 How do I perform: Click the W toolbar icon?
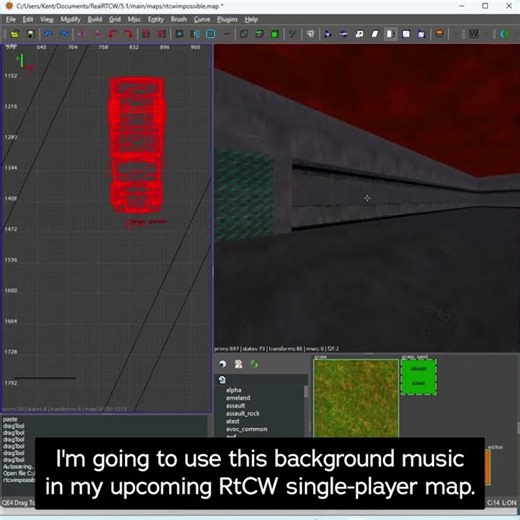[x=473, y=34]
